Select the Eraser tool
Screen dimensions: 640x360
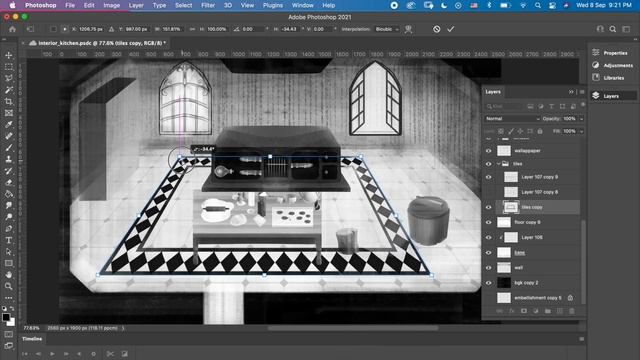9,182
